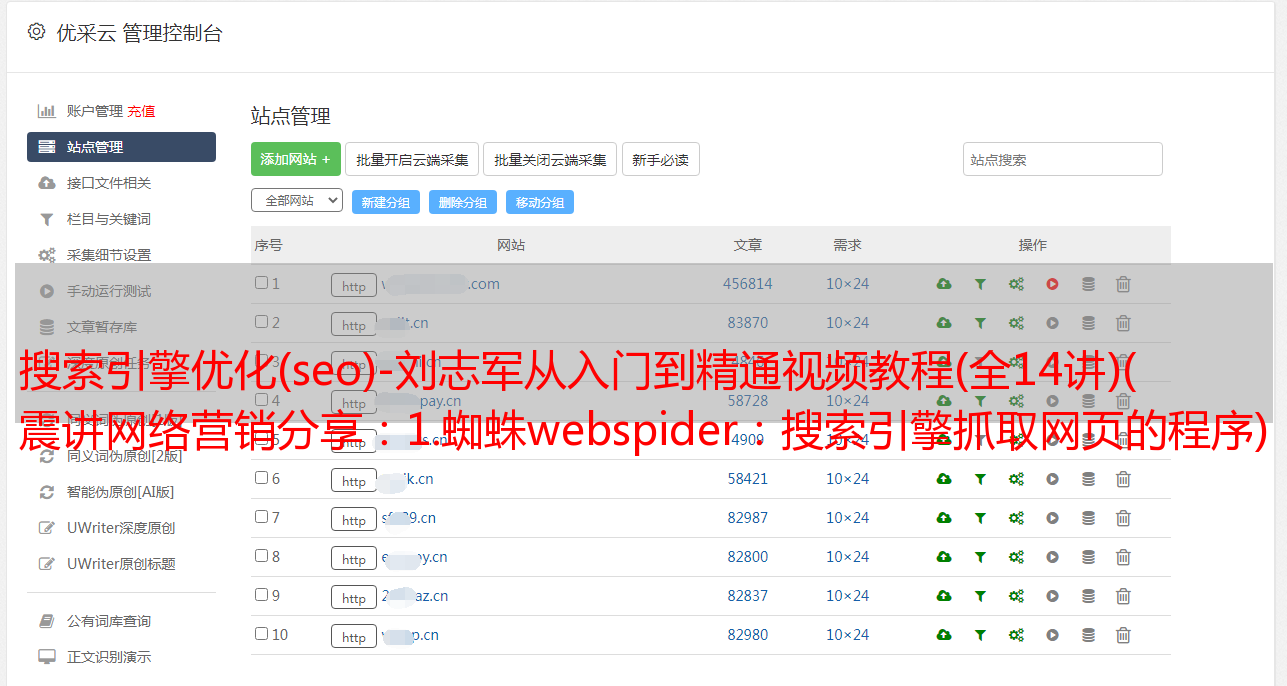Click article count 82987
Screen dimensions: 1287x686
coord(748,518)
